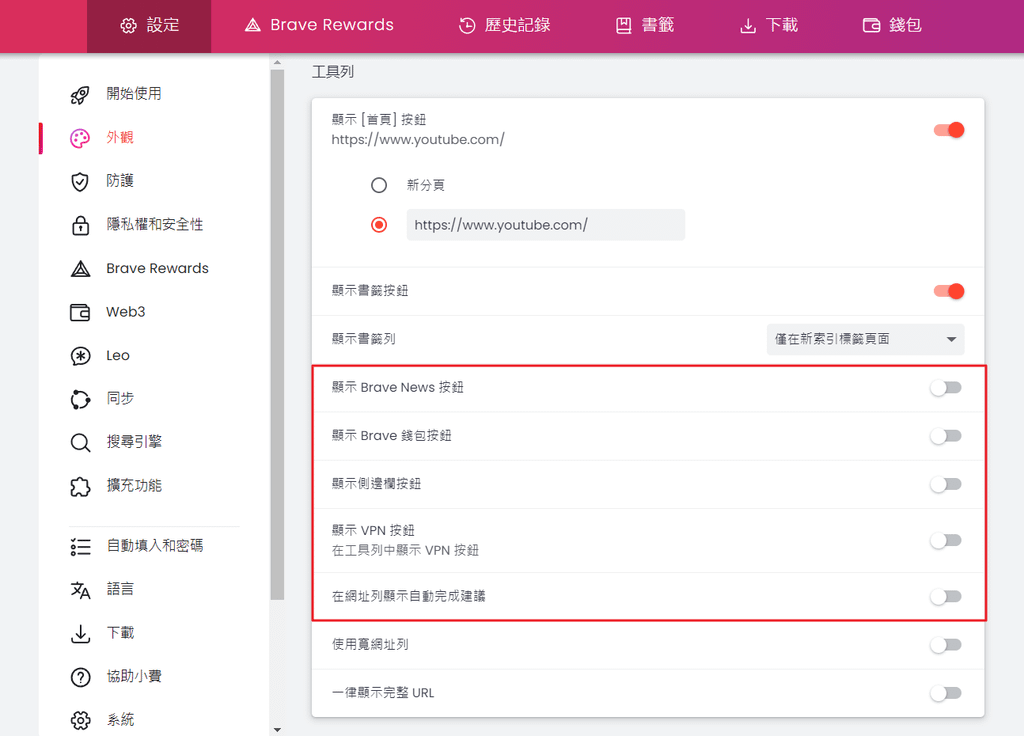
Task: Enable 使用寬網址列 toggle
Action: tap(946, 645)
